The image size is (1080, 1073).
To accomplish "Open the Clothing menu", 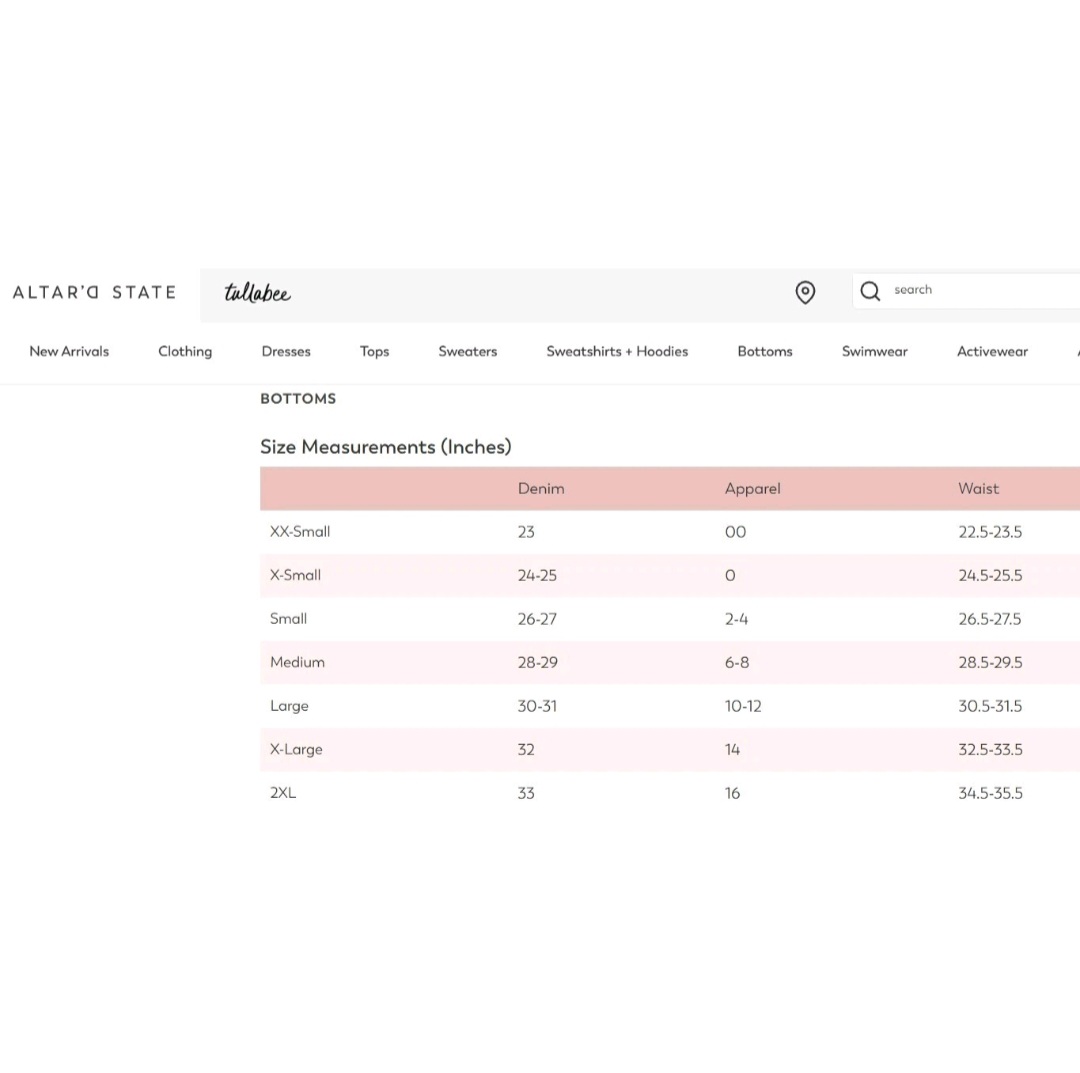I will (x=185, y=351).
